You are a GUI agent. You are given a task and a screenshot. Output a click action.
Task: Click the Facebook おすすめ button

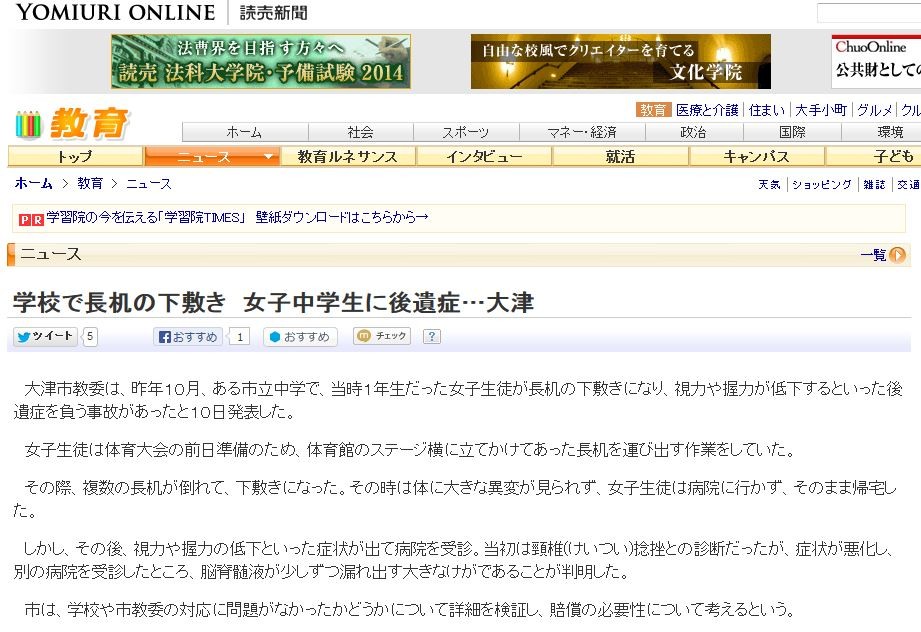click(188, 337)
